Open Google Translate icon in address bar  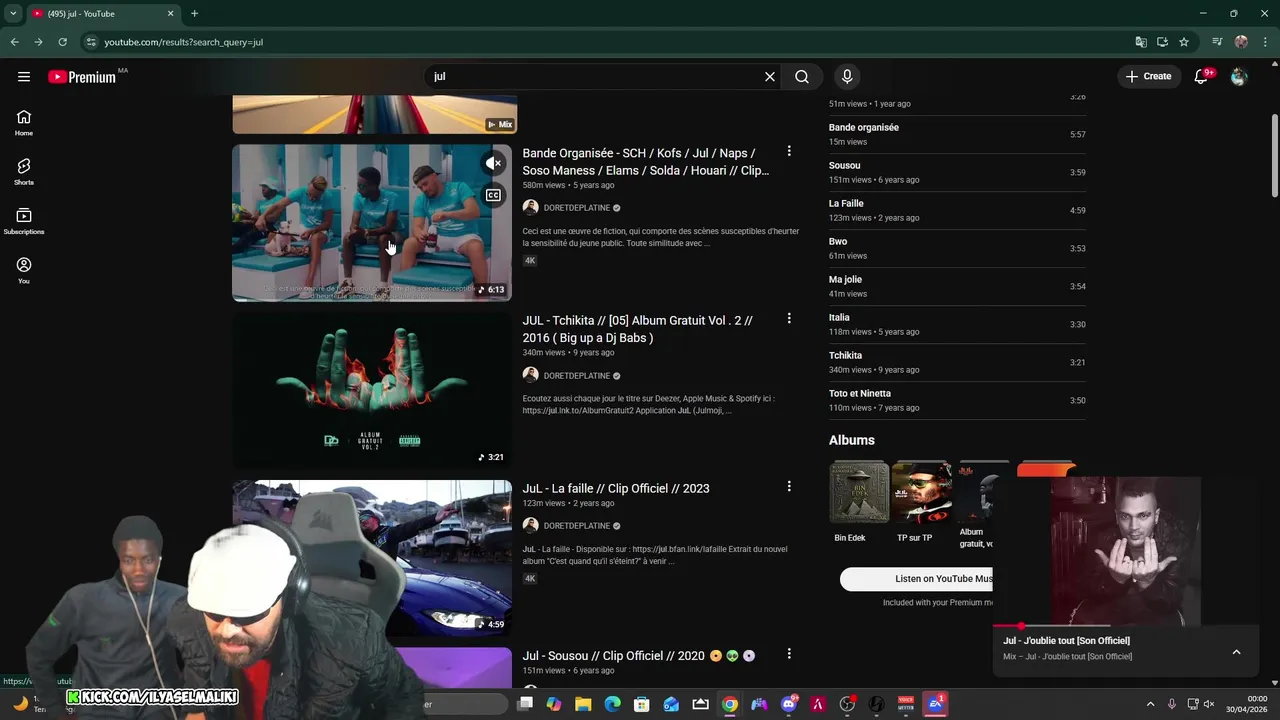1141,42
